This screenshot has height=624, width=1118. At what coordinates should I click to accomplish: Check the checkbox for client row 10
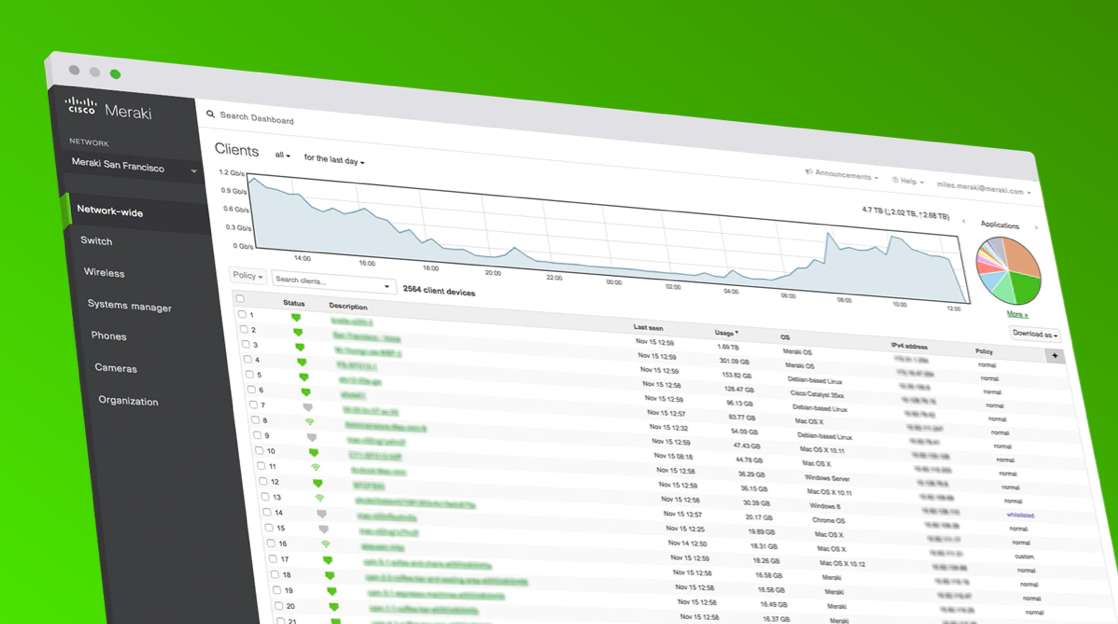tap(260, 450)
